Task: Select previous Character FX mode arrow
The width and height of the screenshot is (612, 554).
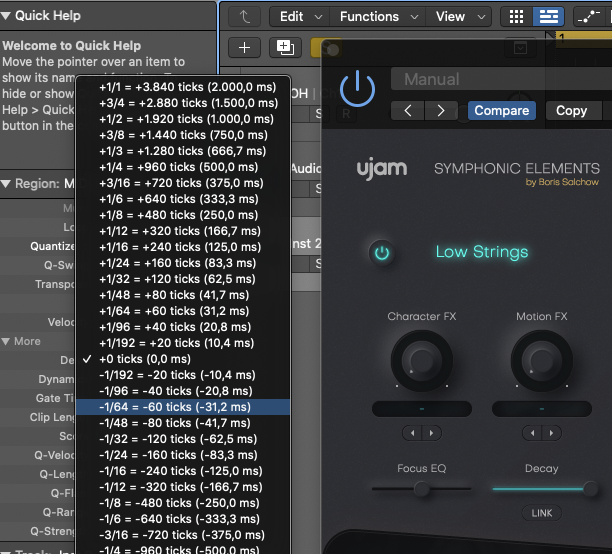Action: point(412,433)
